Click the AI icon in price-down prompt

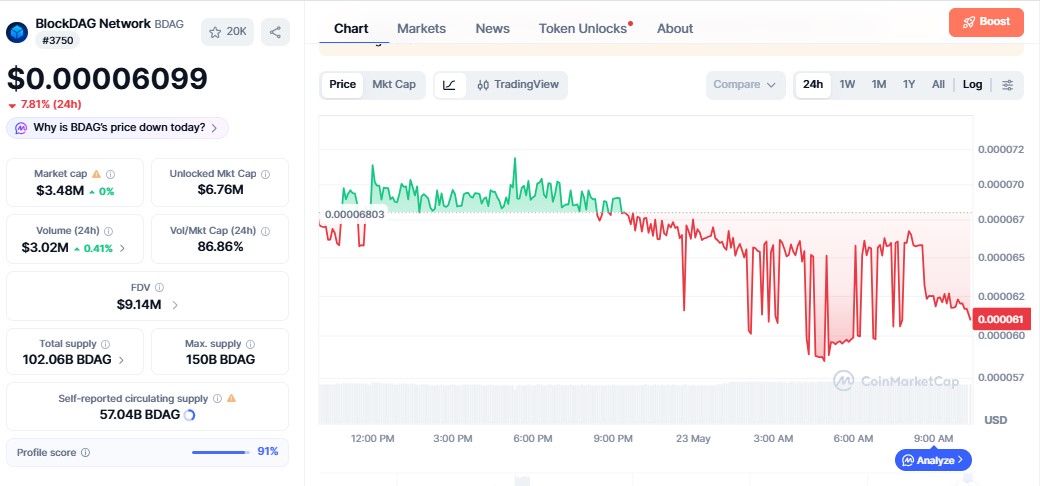(x=21, y=128)
